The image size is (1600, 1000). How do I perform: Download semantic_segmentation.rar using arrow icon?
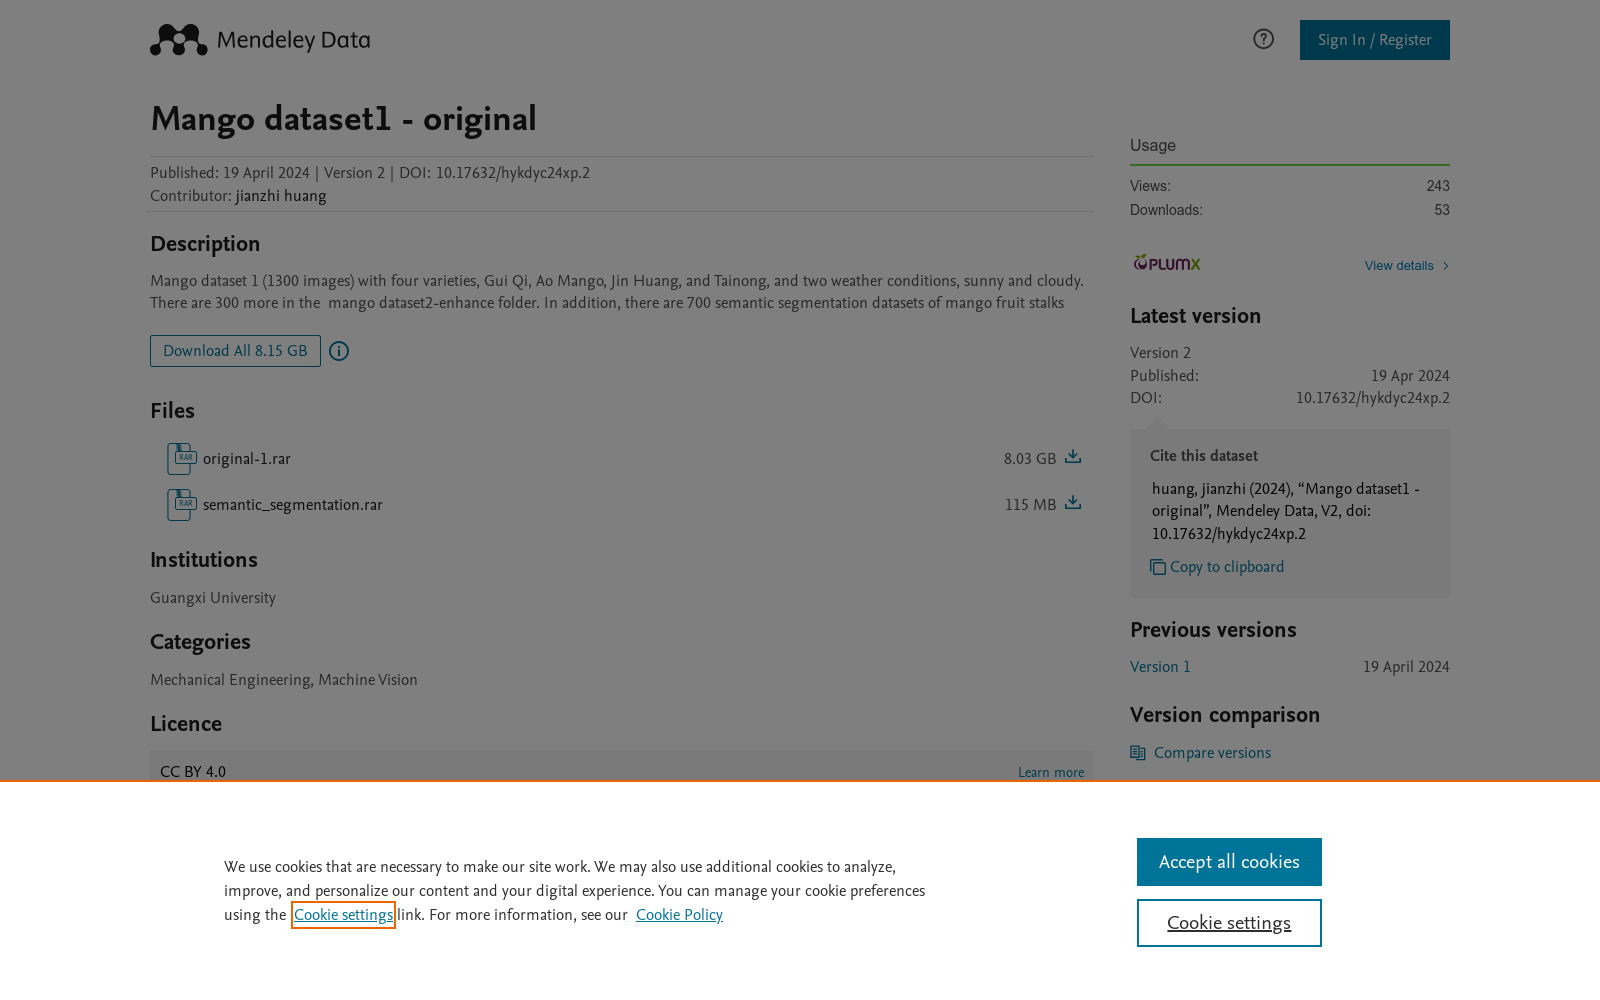pos(1073,503)
